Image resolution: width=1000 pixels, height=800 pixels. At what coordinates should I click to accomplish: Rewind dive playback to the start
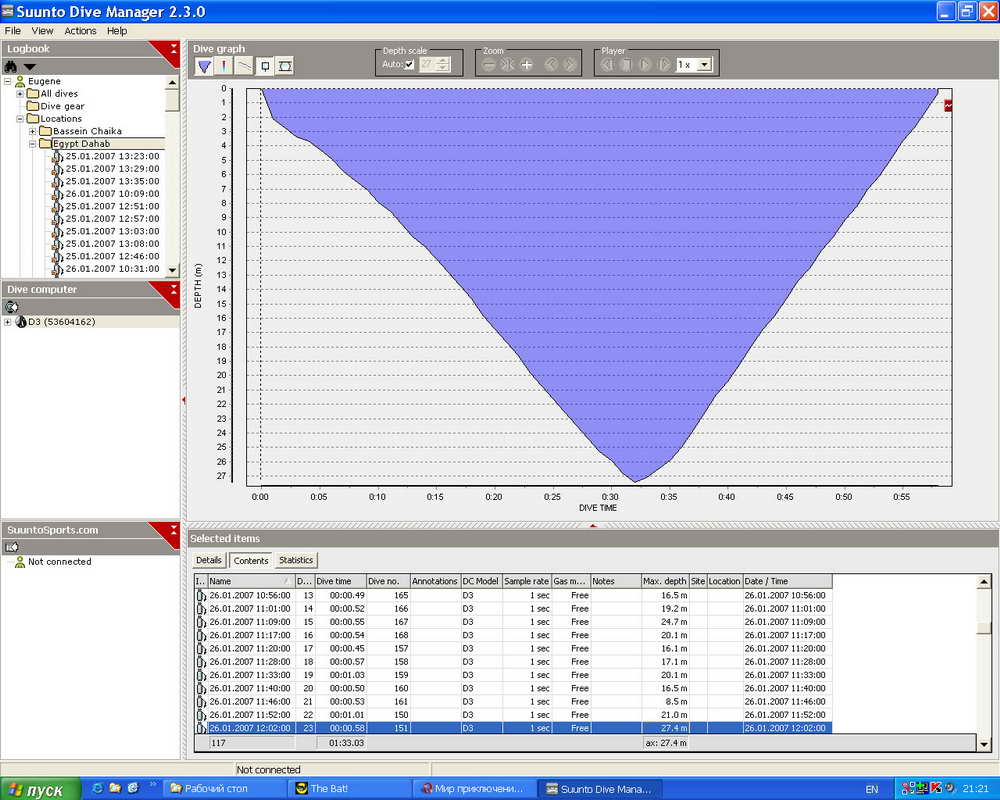608,64
